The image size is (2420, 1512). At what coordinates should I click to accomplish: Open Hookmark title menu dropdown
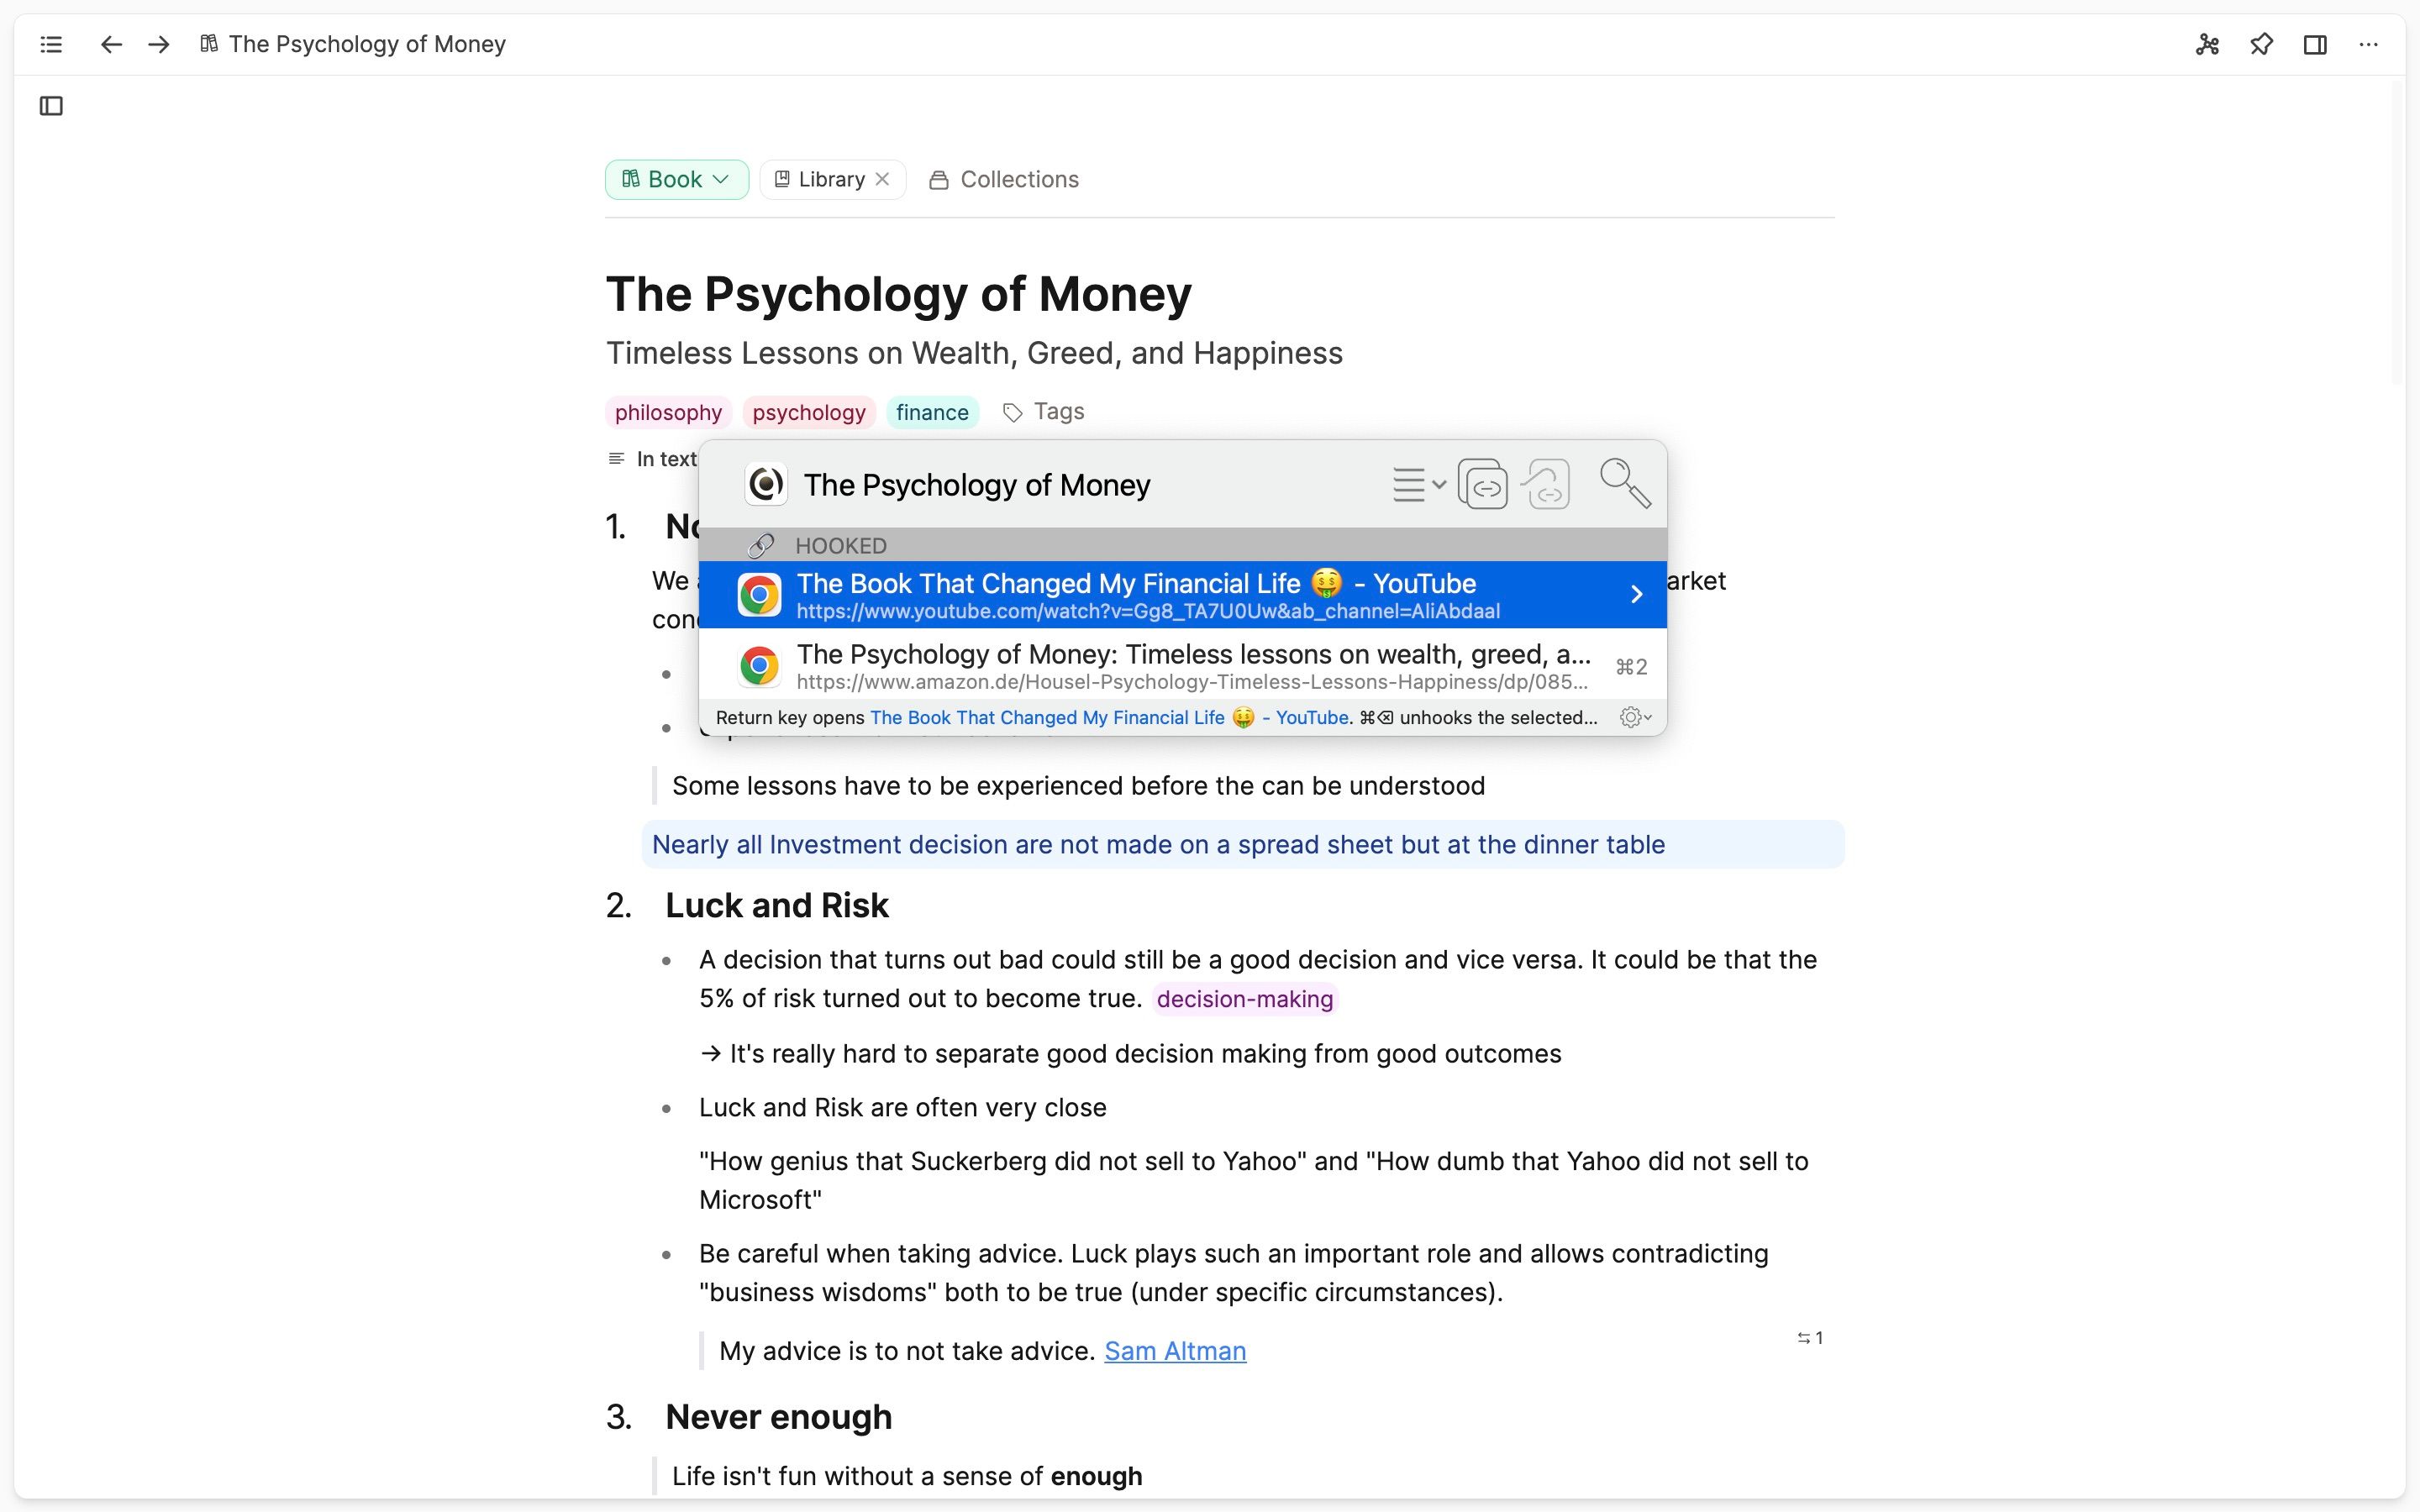[1418, 485]
